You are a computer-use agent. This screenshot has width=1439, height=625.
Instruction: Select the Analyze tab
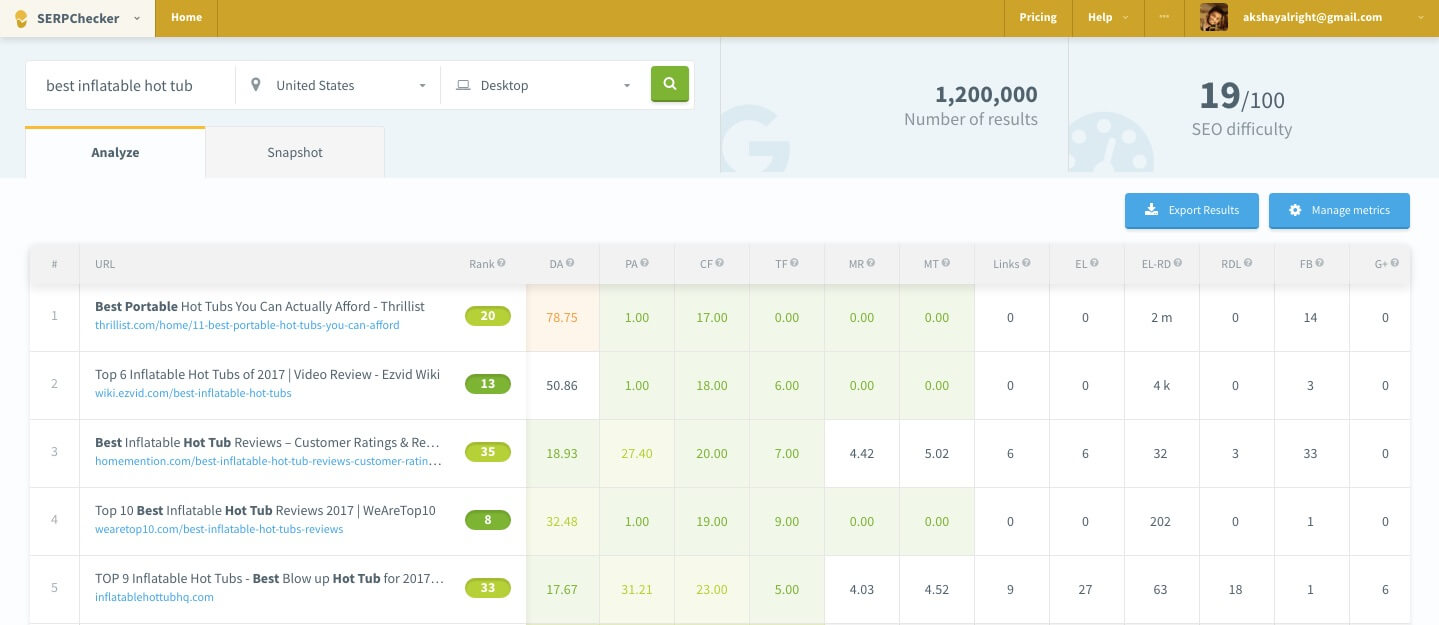[x=115, y=152]
